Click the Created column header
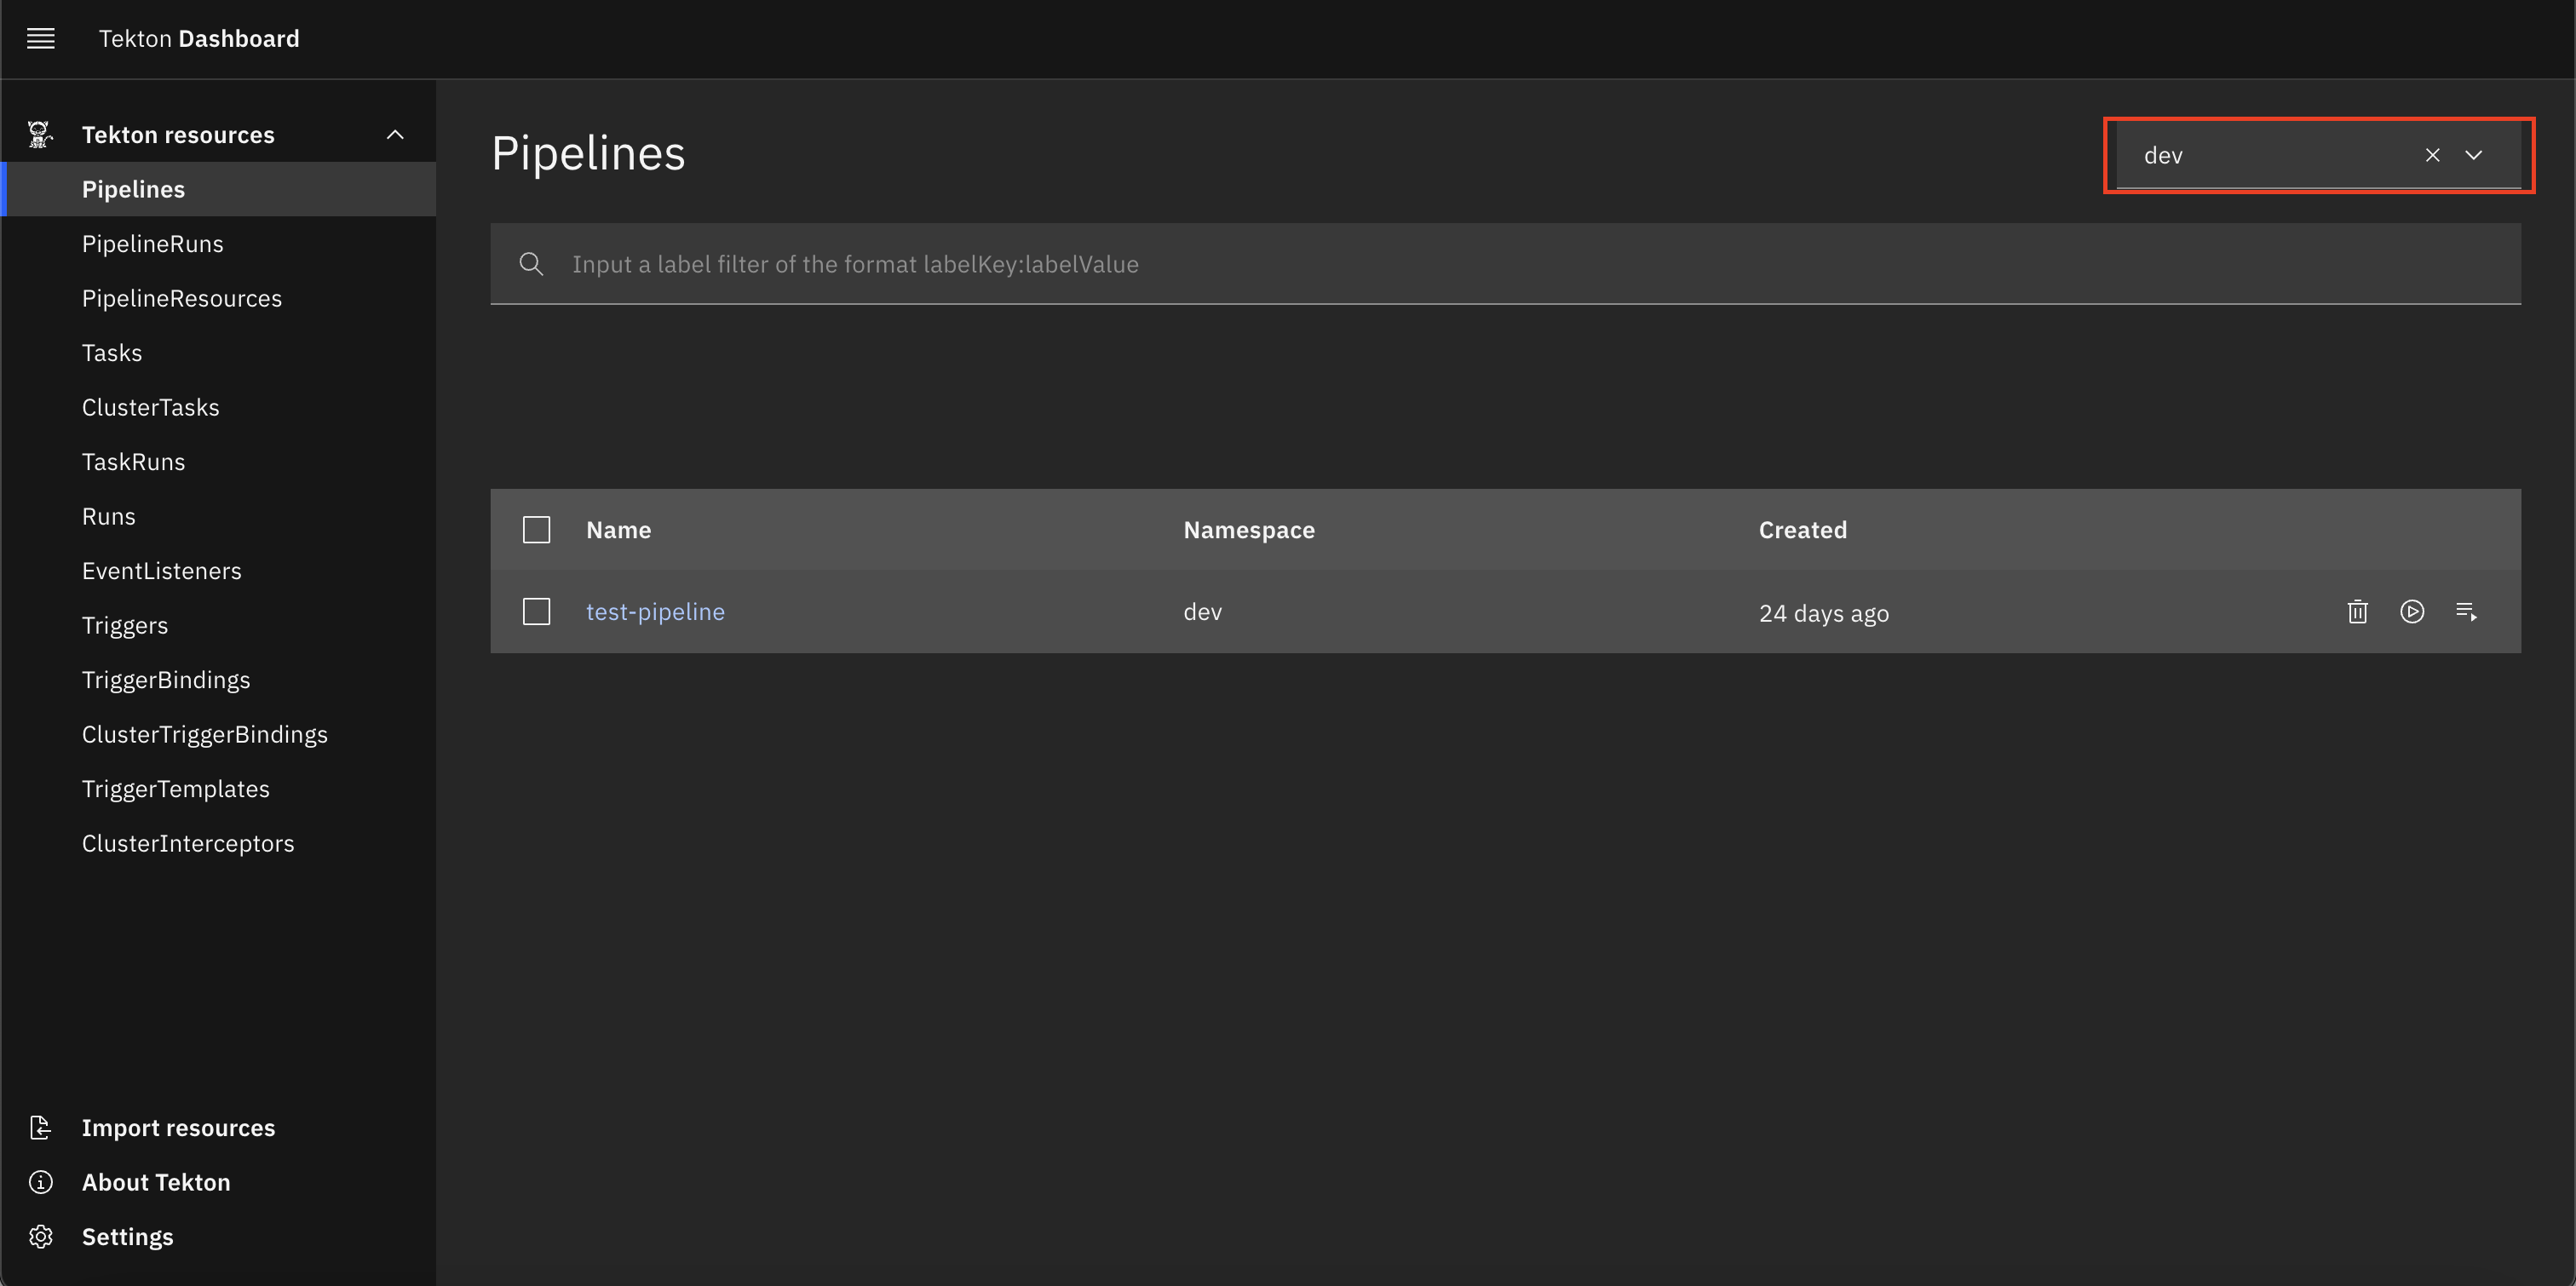The image size is (2576, 1286). pos(1802,530)
